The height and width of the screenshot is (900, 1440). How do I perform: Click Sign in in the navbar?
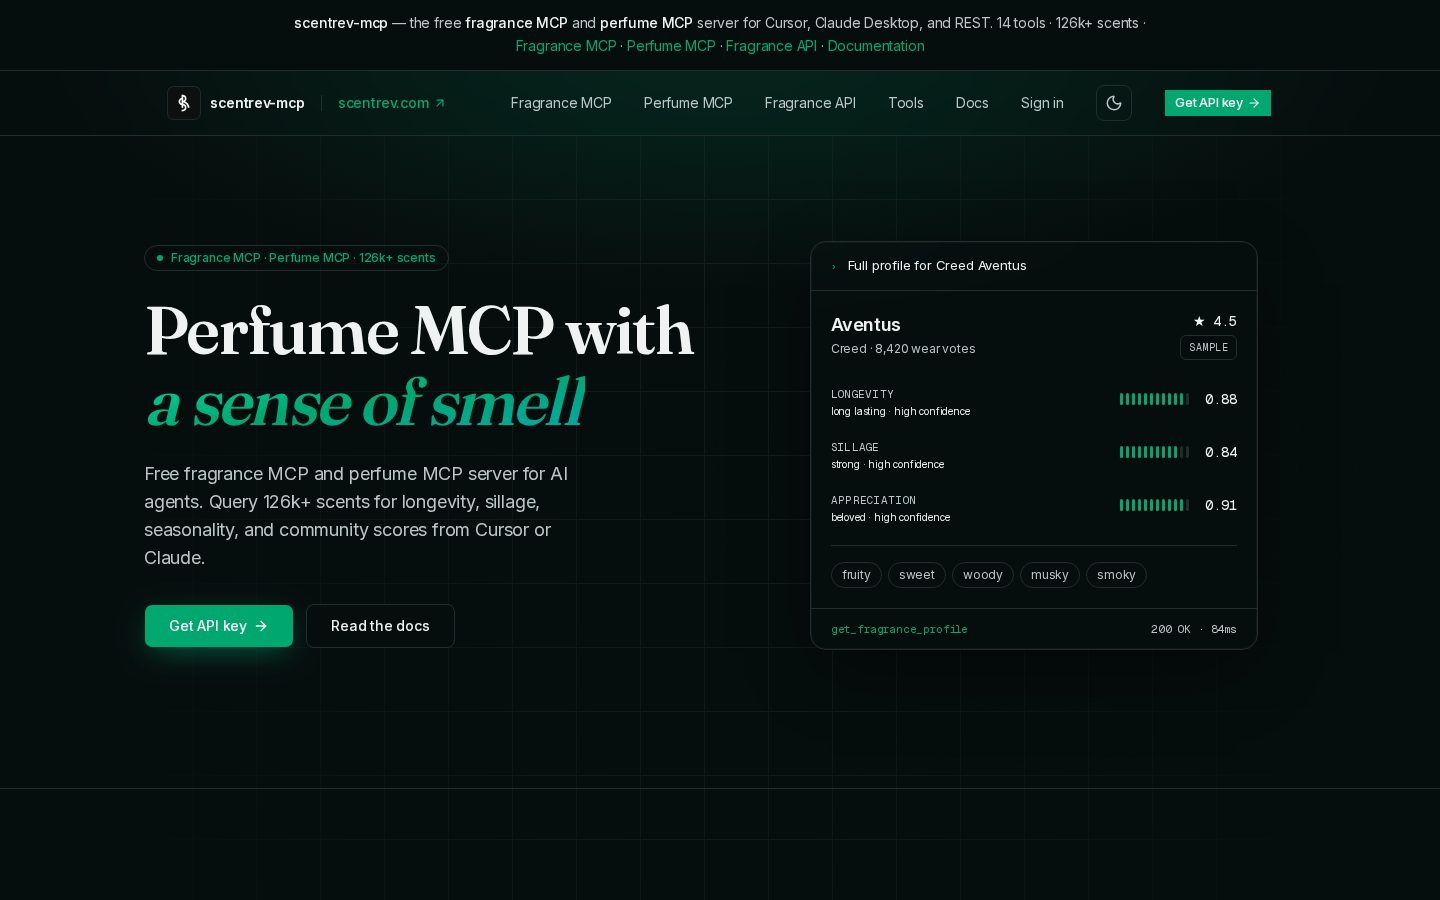click(1042, 103)
